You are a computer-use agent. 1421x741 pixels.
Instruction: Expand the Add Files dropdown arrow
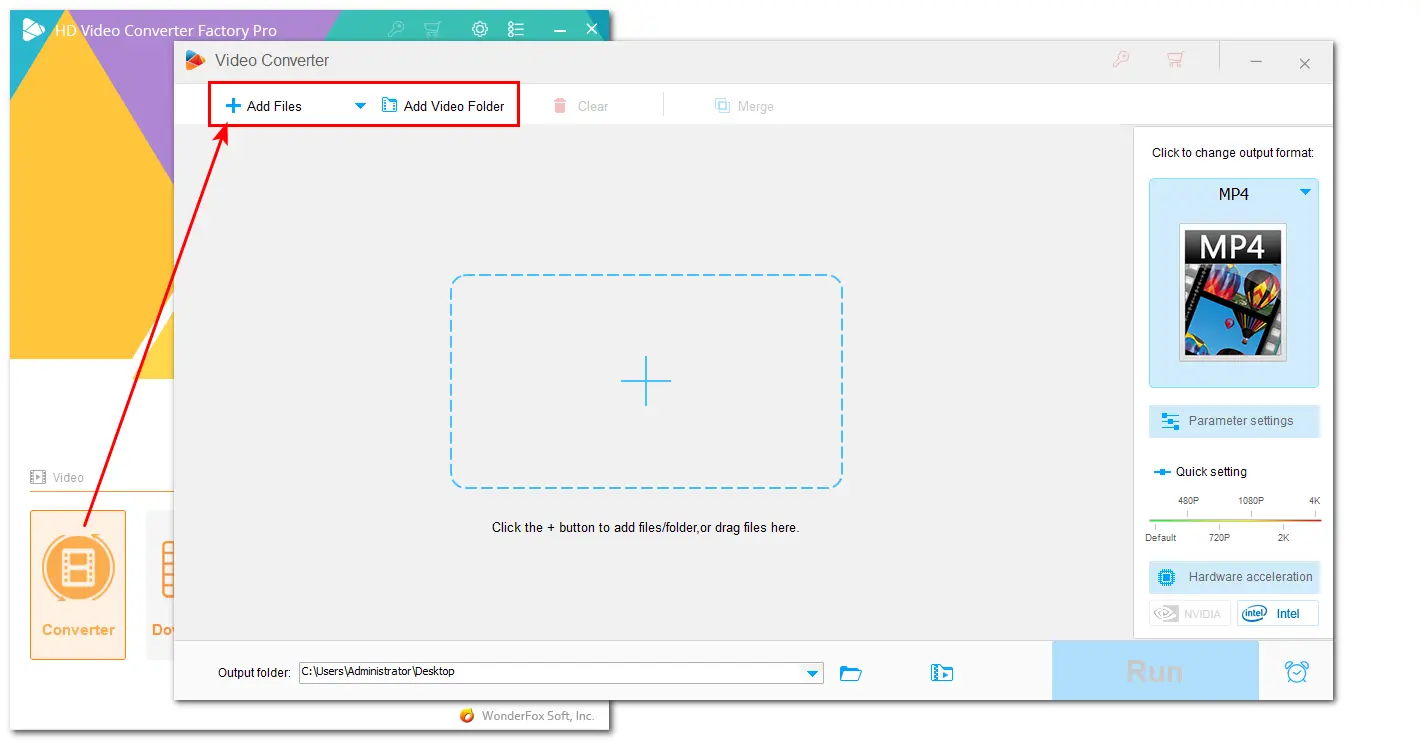coord(360,106)
